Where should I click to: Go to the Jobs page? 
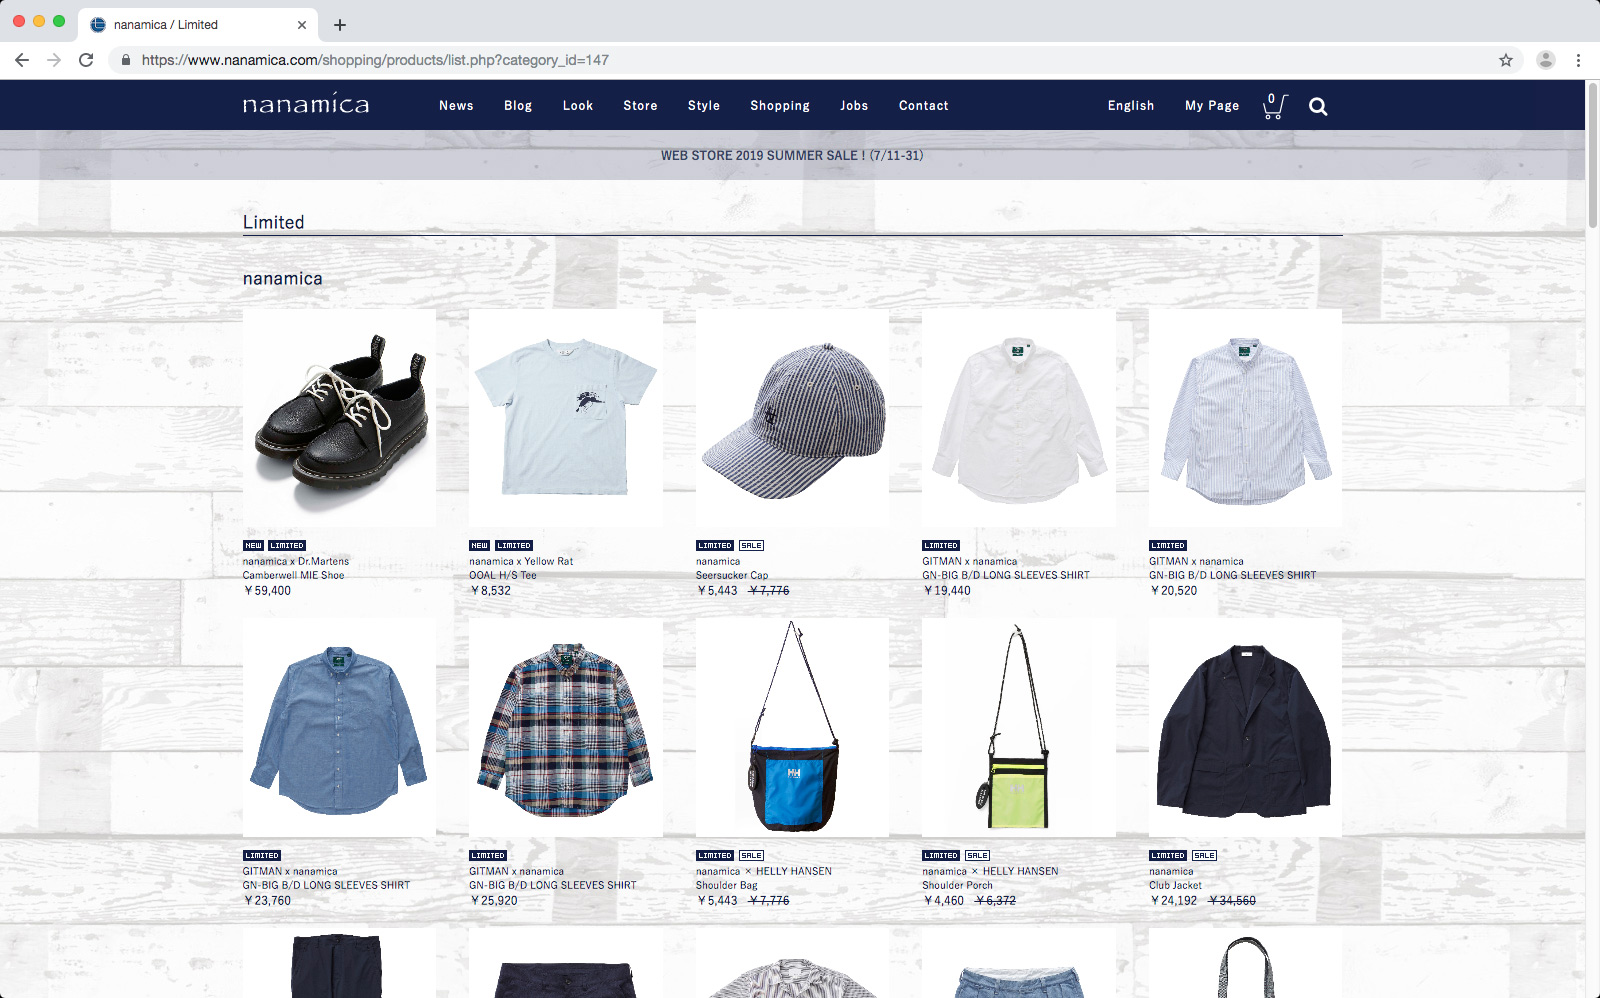tap(854, 106)
